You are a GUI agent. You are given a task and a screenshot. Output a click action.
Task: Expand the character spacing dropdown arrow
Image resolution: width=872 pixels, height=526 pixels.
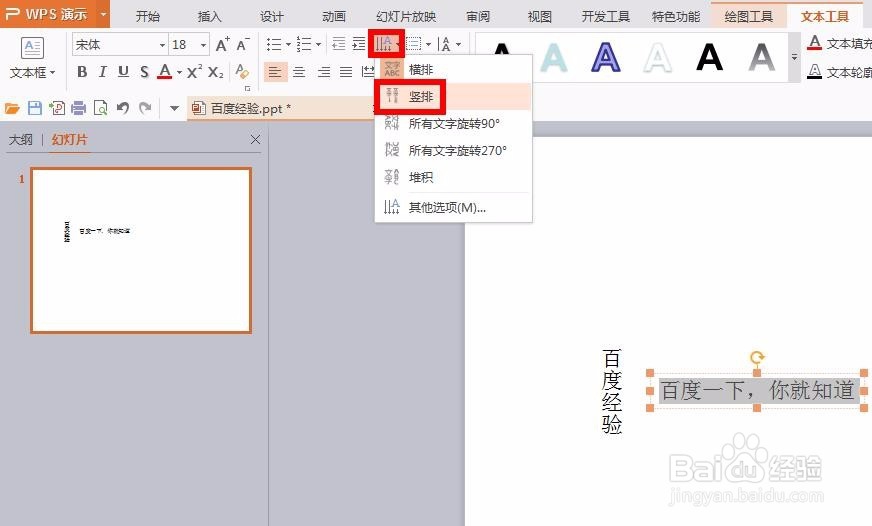[458, 44]
